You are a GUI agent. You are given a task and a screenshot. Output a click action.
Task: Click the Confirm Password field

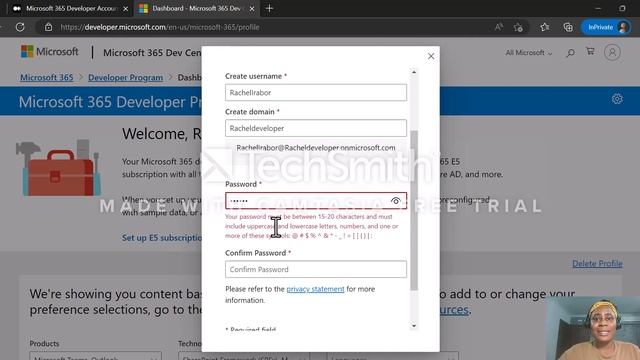pos(316,269)
